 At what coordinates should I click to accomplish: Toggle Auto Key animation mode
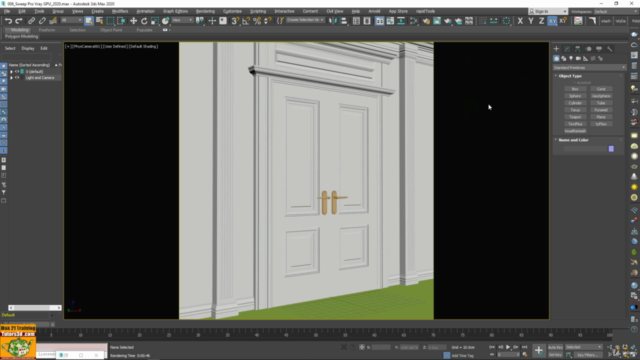click(x=555, y=347)
